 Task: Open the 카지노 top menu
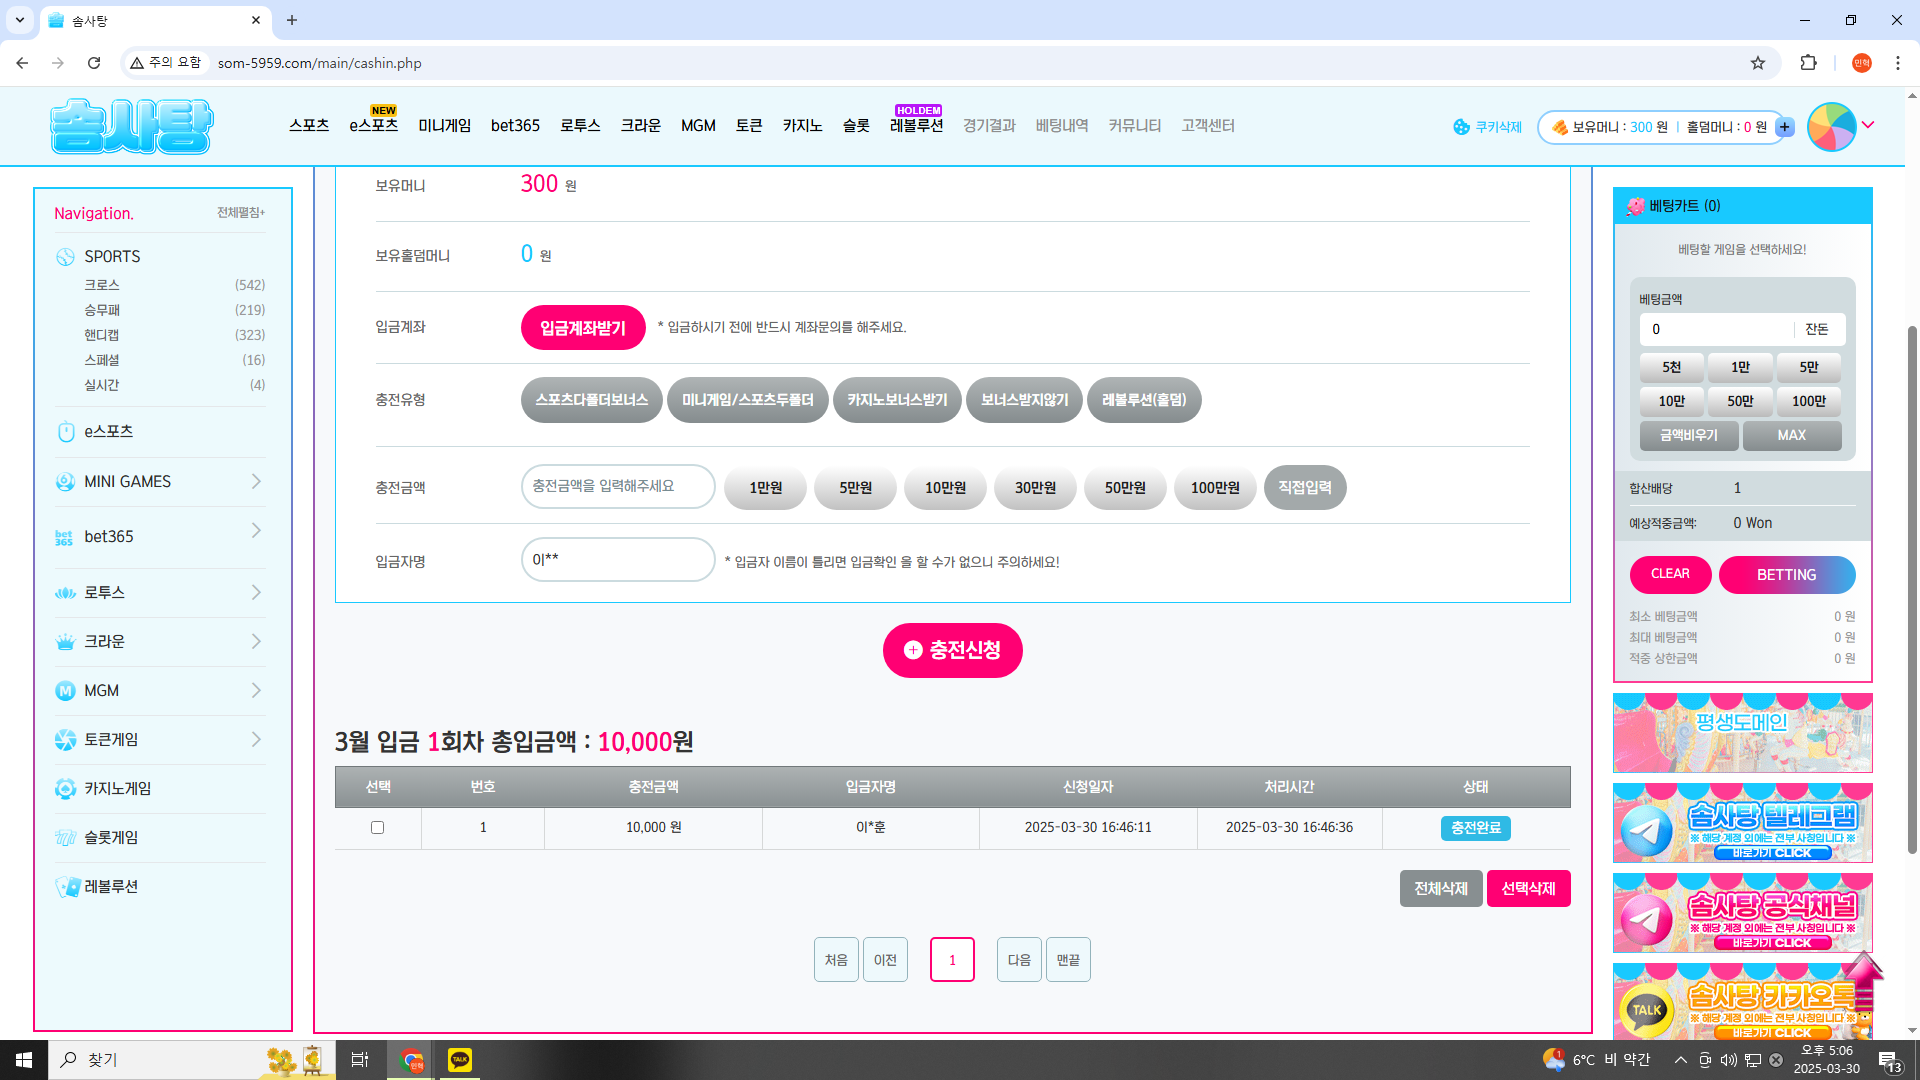pos(802,126)
